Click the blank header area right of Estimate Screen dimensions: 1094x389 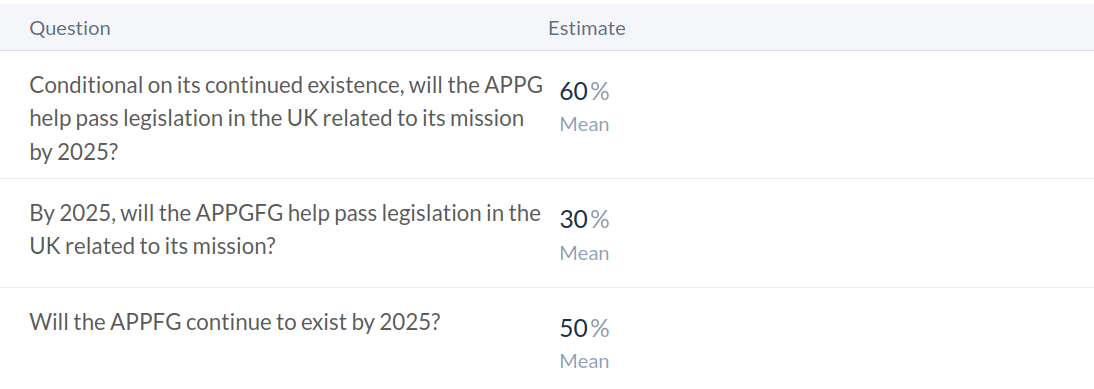858,28
